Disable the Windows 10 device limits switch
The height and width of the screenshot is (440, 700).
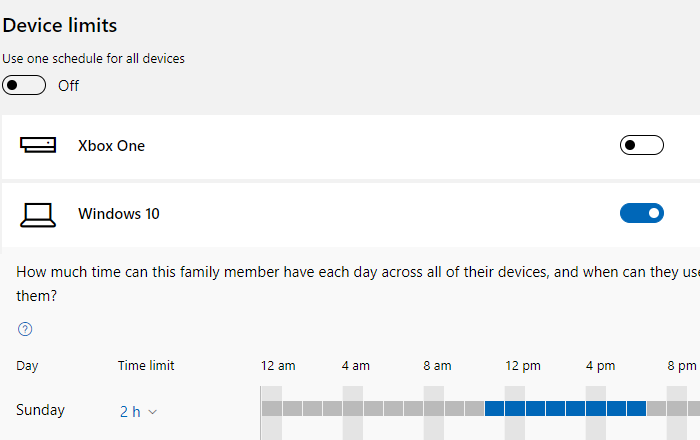(641, 213)
